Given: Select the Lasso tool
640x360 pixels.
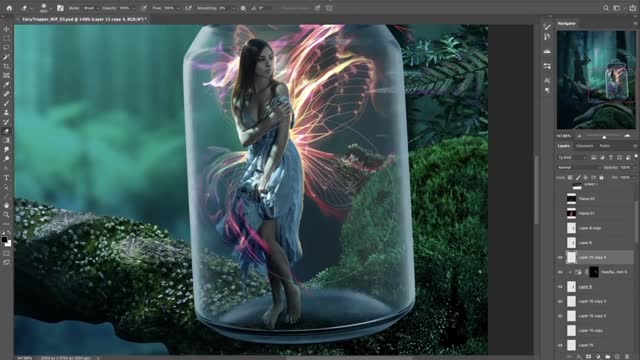Looking at the screenshot, I should click(x=6, y=48).
